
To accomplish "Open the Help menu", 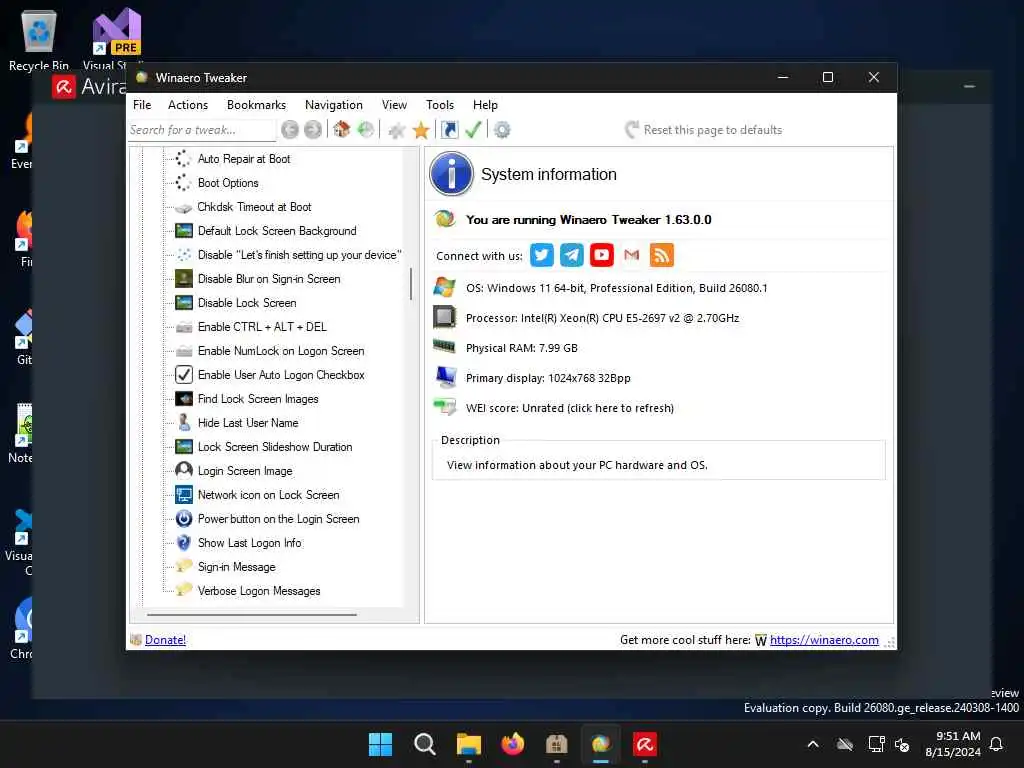I will click(x=485, y=104).
